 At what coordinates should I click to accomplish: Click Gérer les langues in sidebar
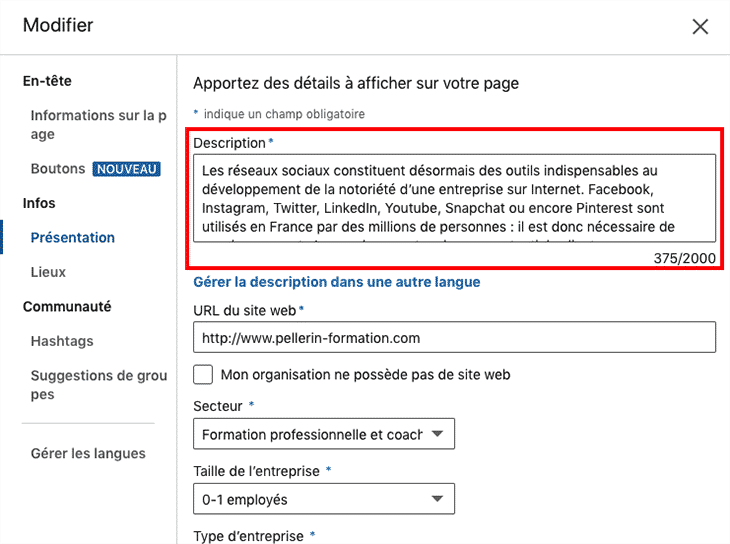point(88,453)
